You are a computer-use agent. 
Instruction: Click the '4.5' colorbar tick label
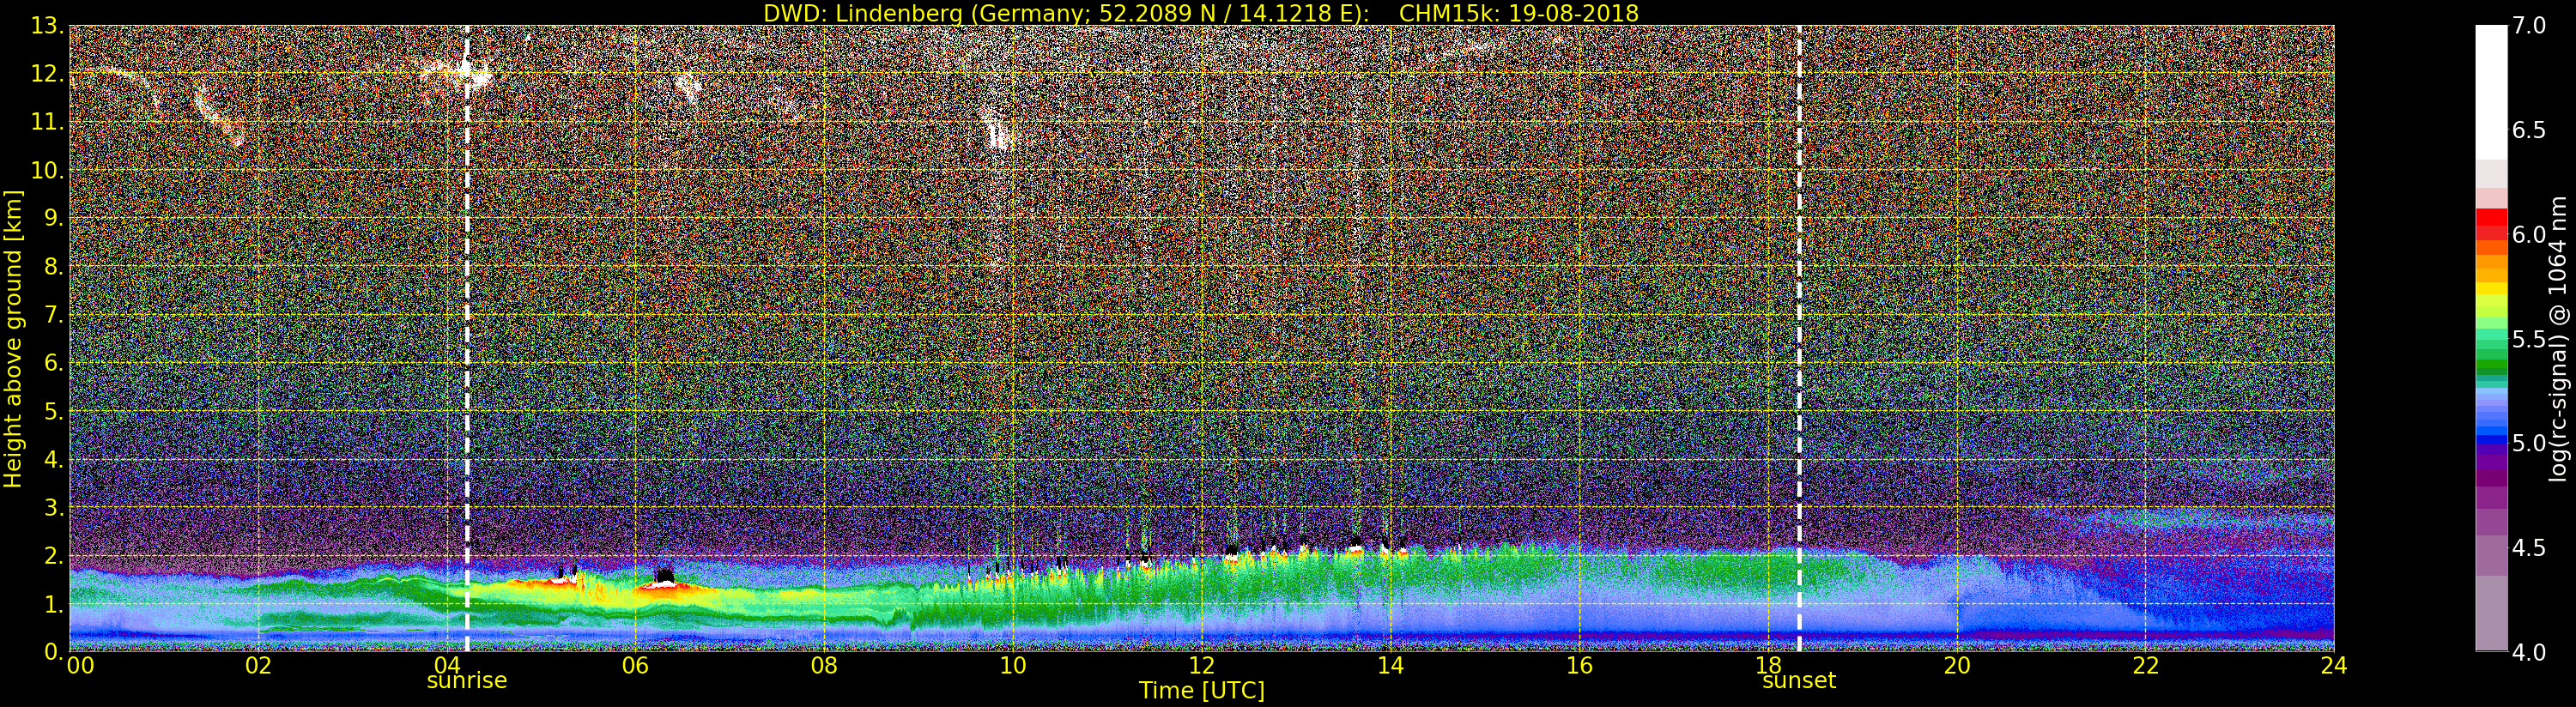point(2528,548)
